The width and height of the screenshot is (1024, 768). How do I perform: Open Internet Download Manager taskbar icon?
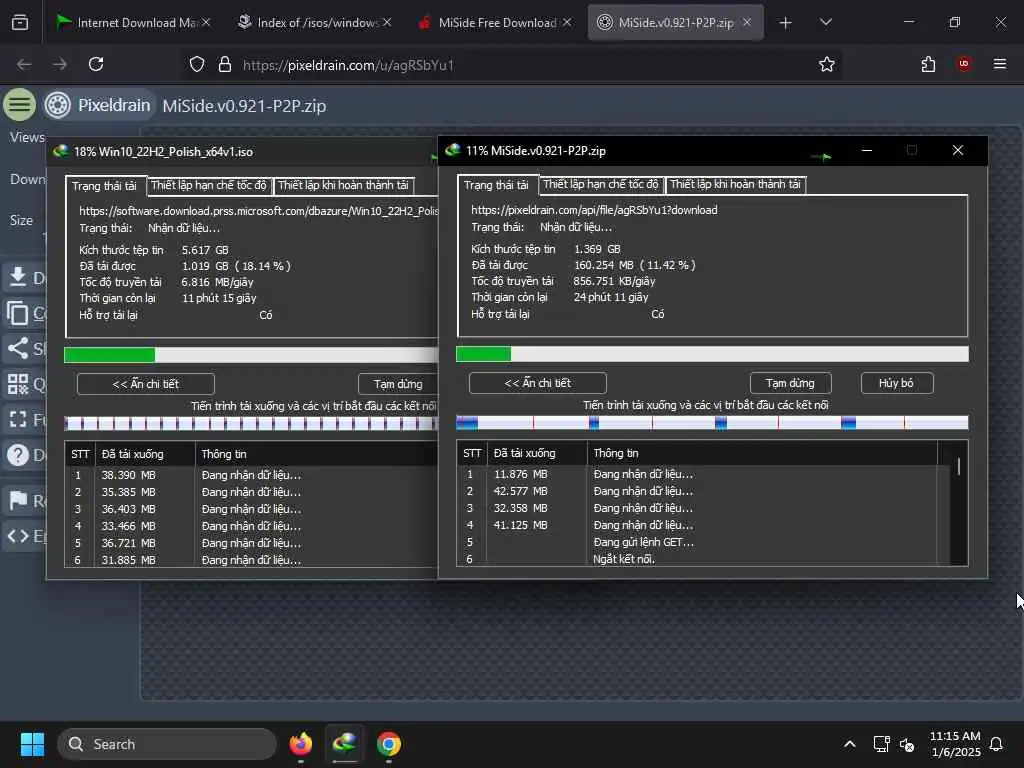344,744
